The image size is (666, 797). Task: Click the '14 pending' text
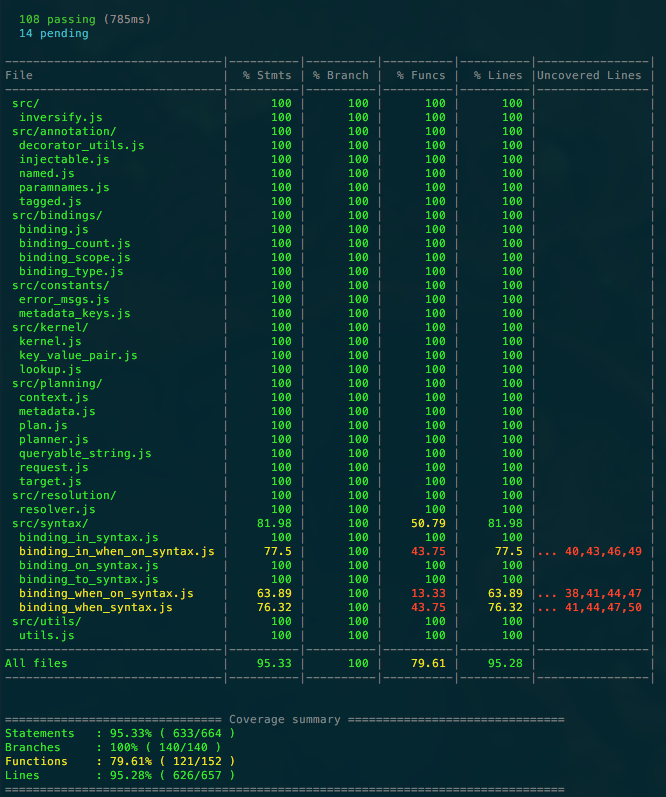tap(53, 34)
